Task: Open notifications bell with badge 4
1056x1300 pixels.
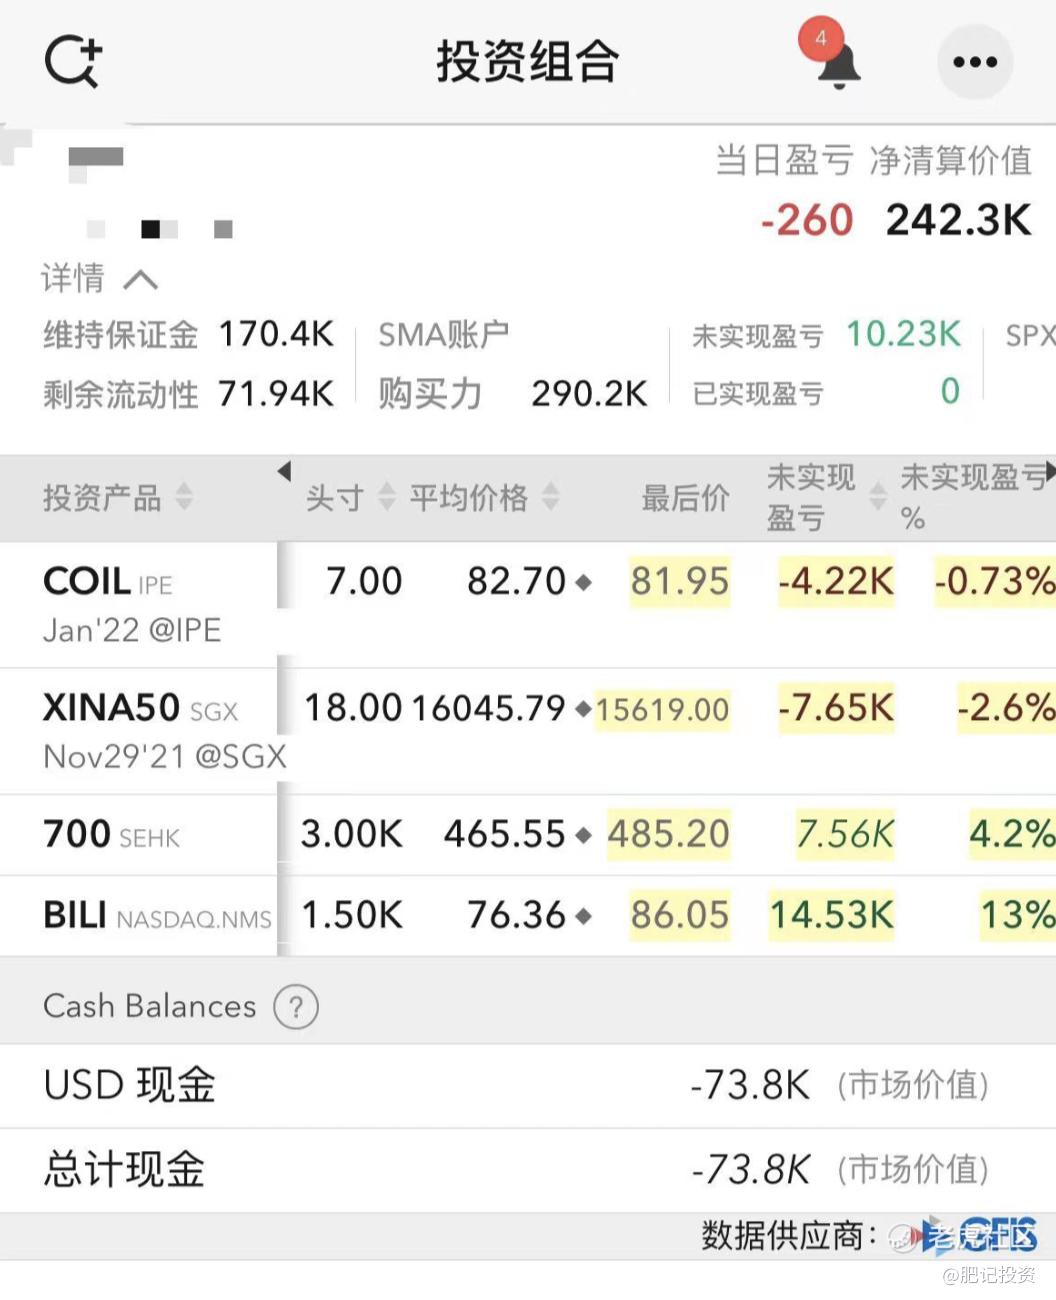Action: tap(836, 58)
